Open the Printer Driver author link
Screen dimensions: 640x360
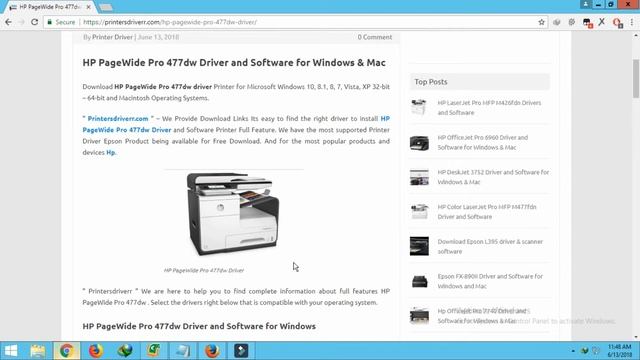[112, 37]
